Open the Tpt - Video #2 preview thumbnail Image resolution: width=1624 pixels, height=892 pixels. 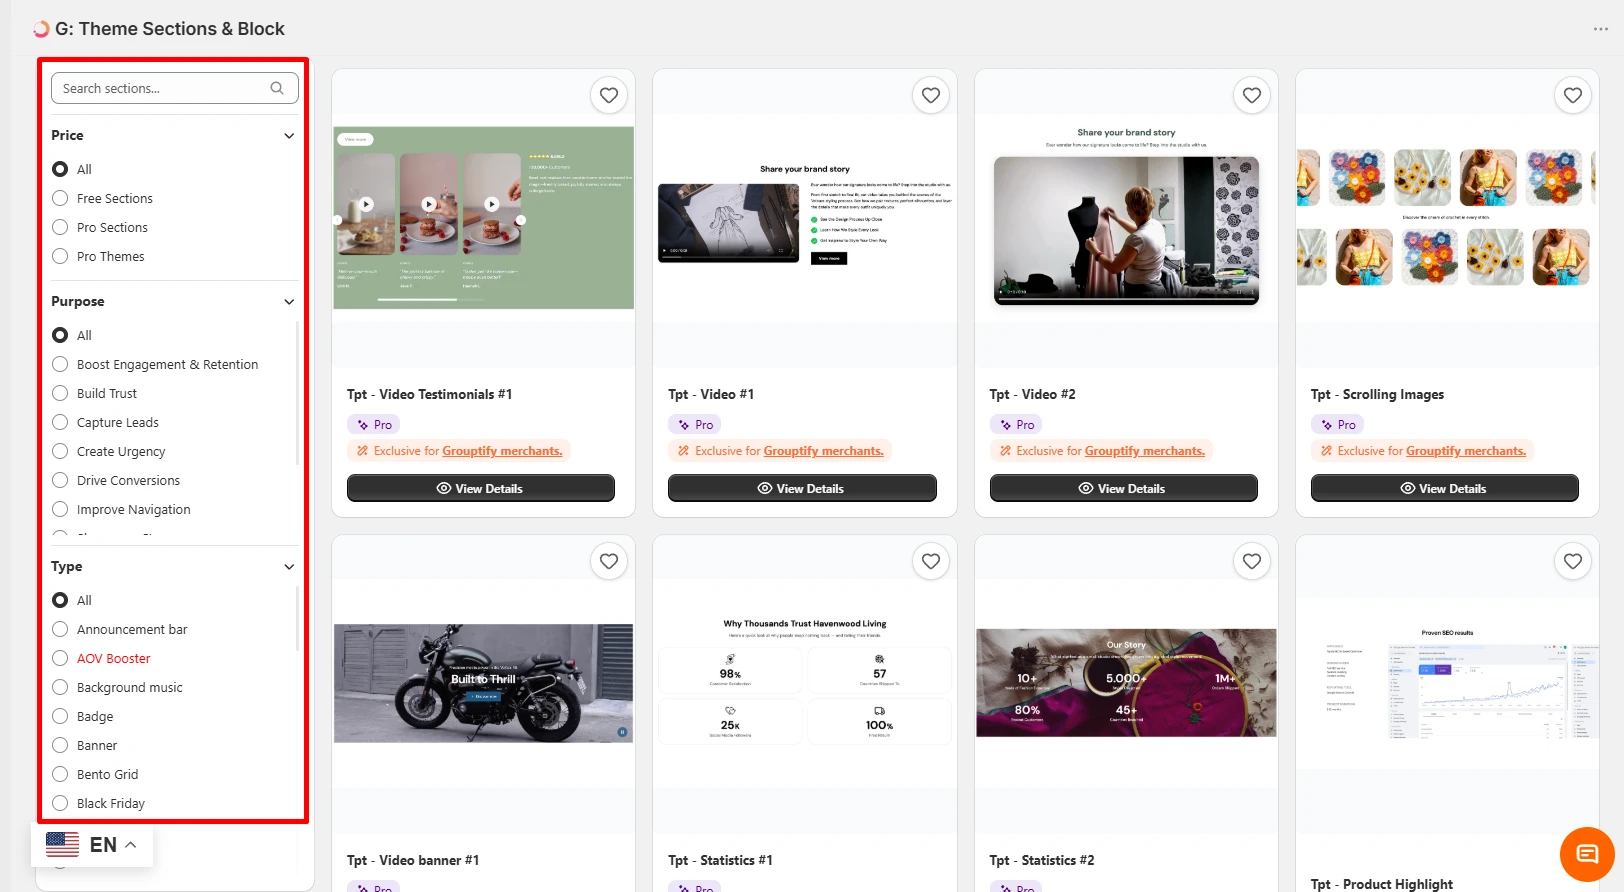[x=1126, y=219]
